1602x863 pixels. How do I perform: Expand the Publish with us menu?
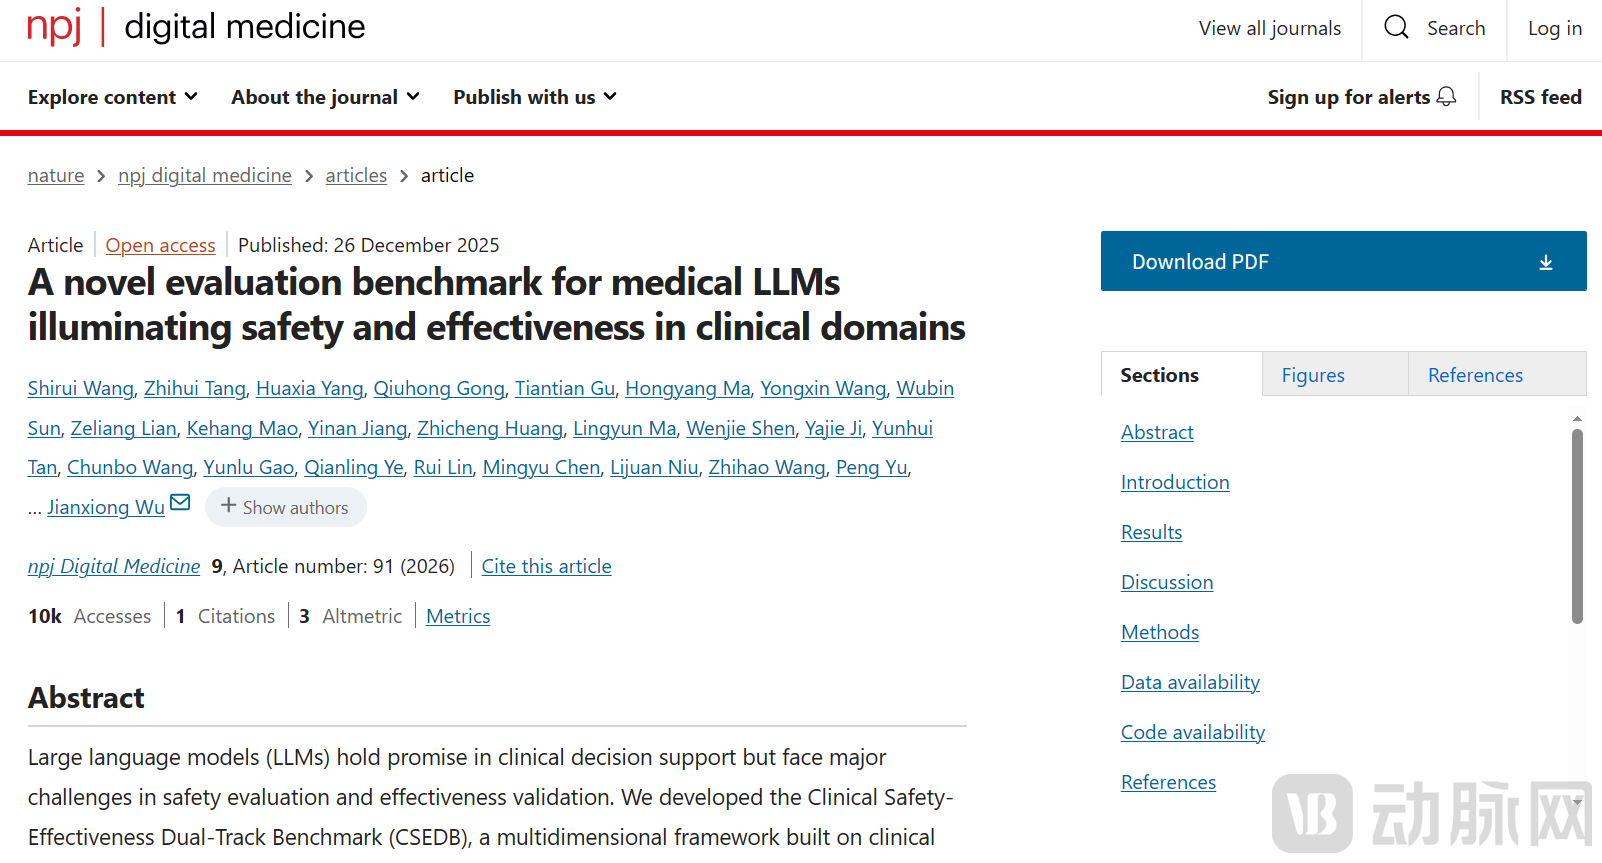(x=534, y=97)
